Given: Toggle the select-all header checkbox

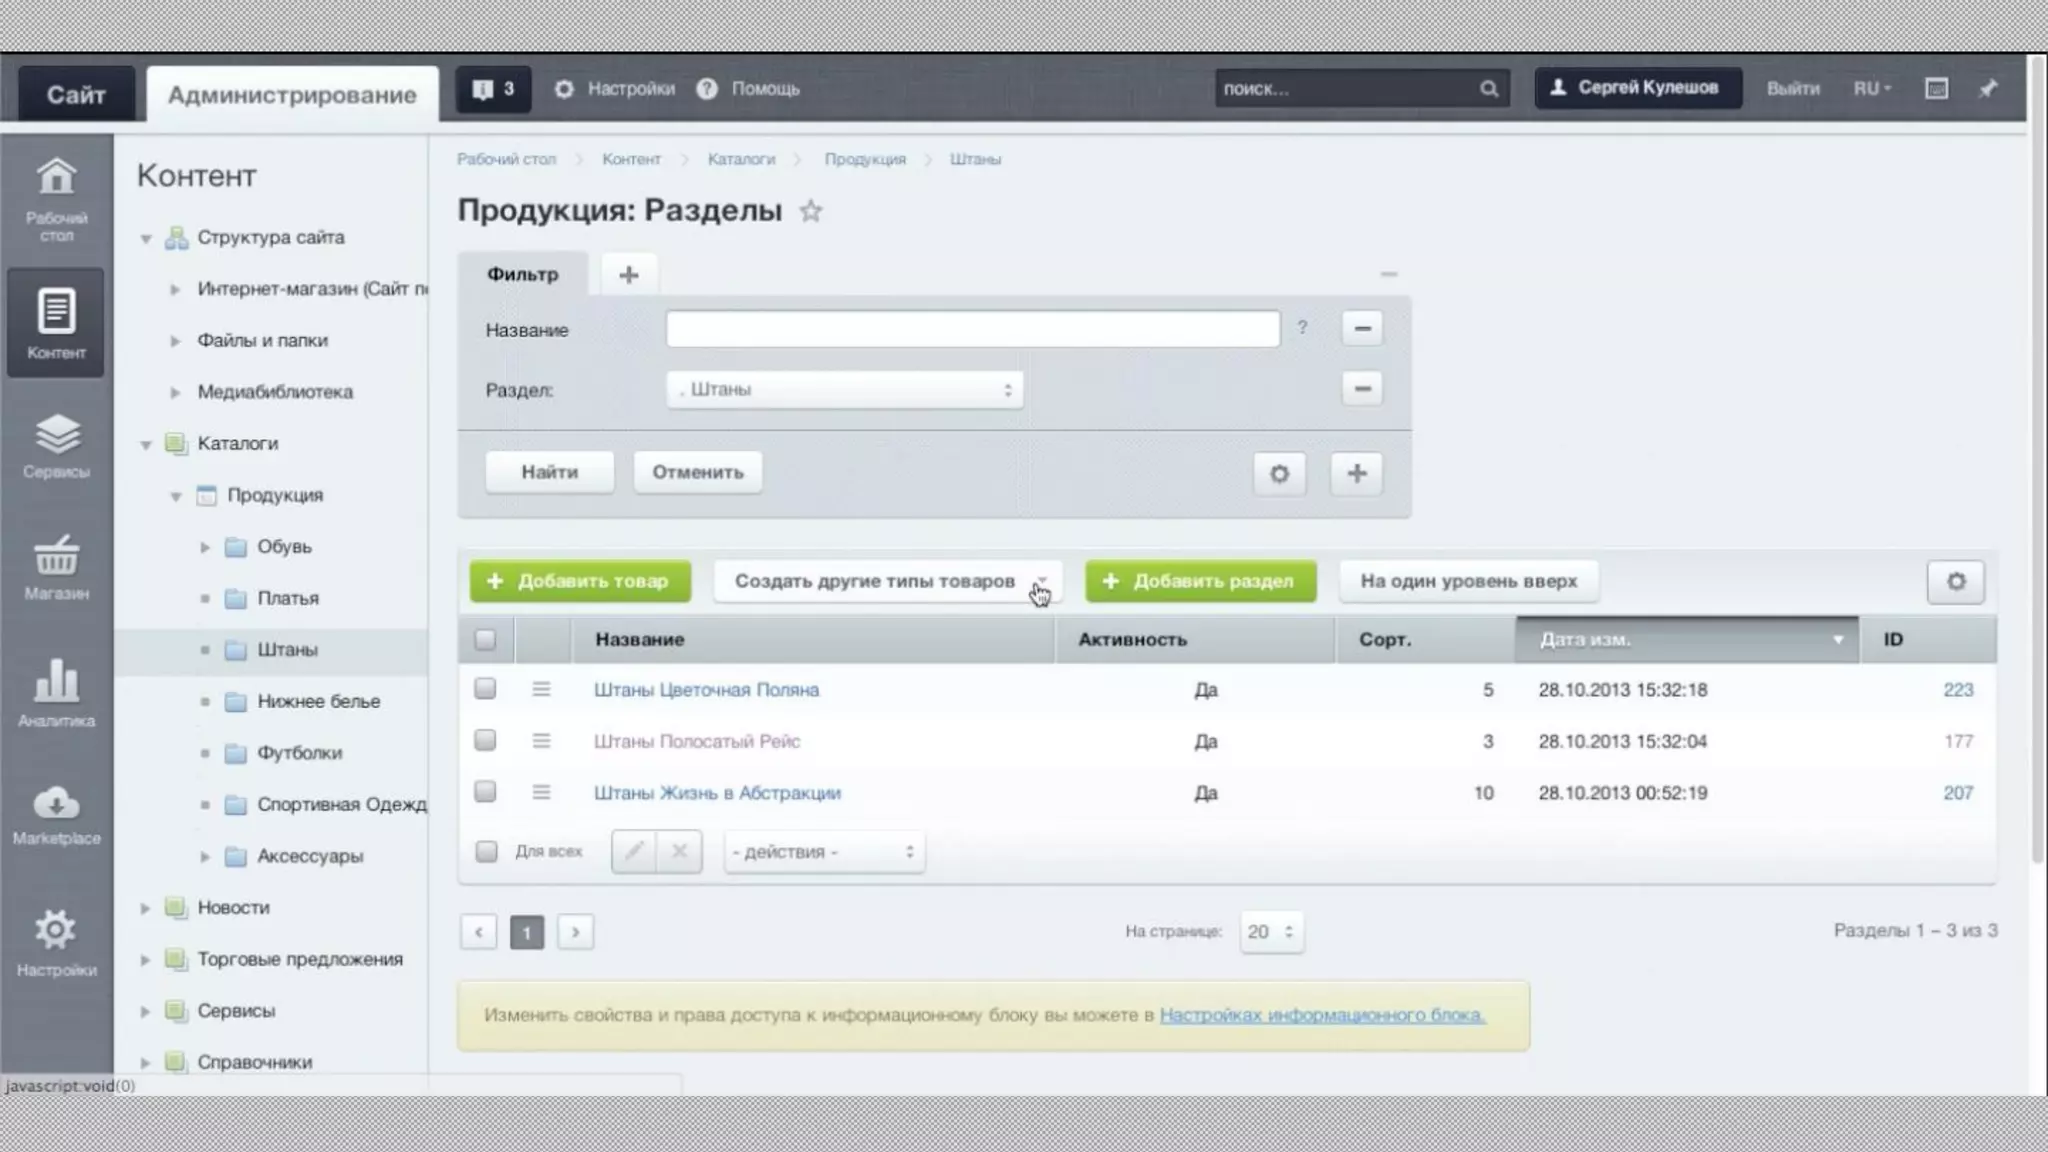Looking at the screenshot, I should [x=485, y=639].
